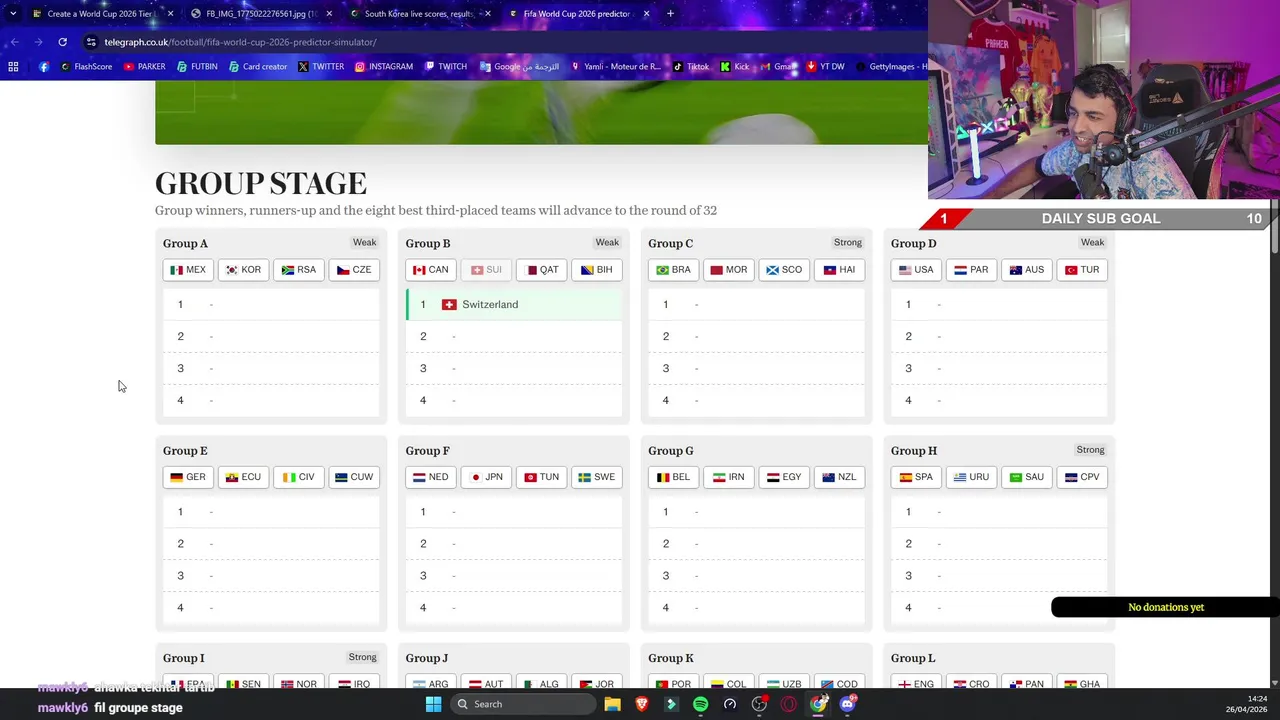This screenshot has width=1280, height=720.
Task: Open the Google translate bookmark
Action: (519, 67)
